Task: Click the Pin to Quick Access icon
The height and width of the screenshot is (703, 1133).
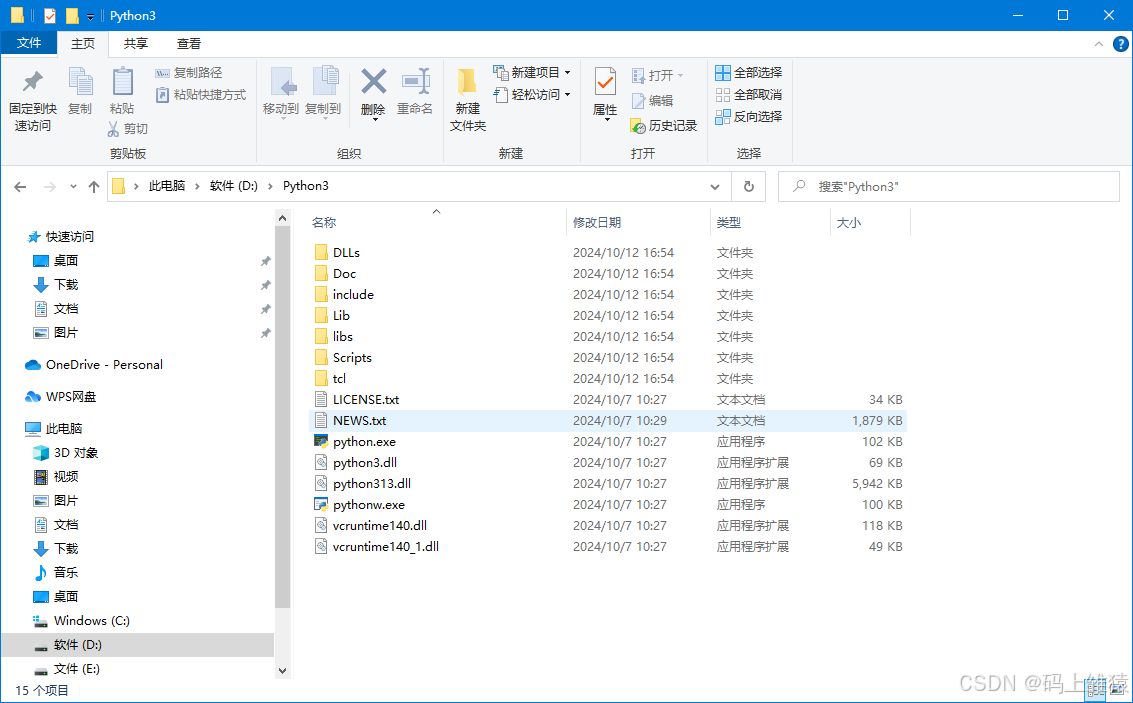Action: click(x=33, y=81)
